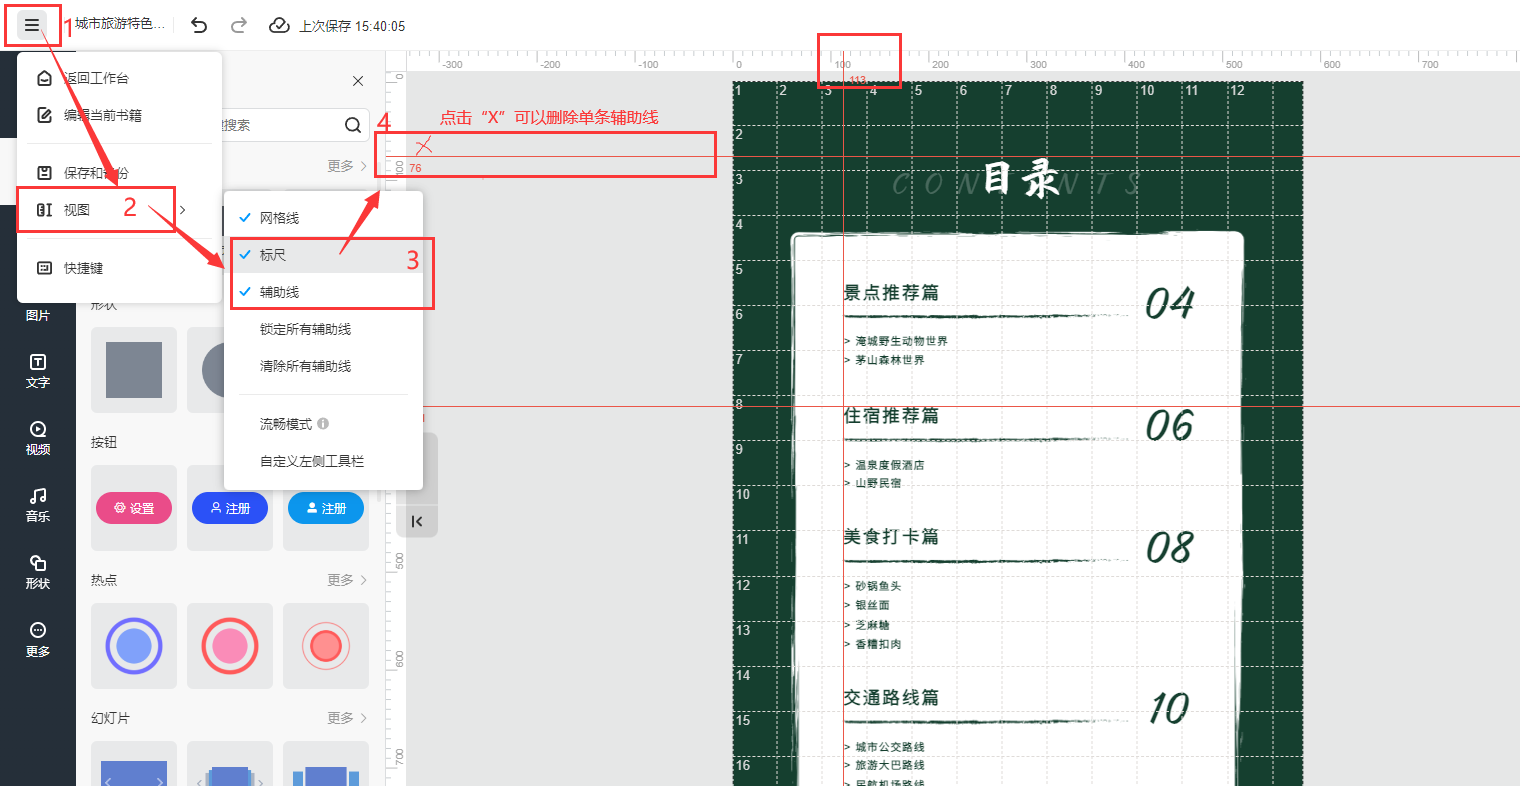Screen dimensions: 1520x786
Task: Open the Video (视频) sidebar tool
Action: 38,437
